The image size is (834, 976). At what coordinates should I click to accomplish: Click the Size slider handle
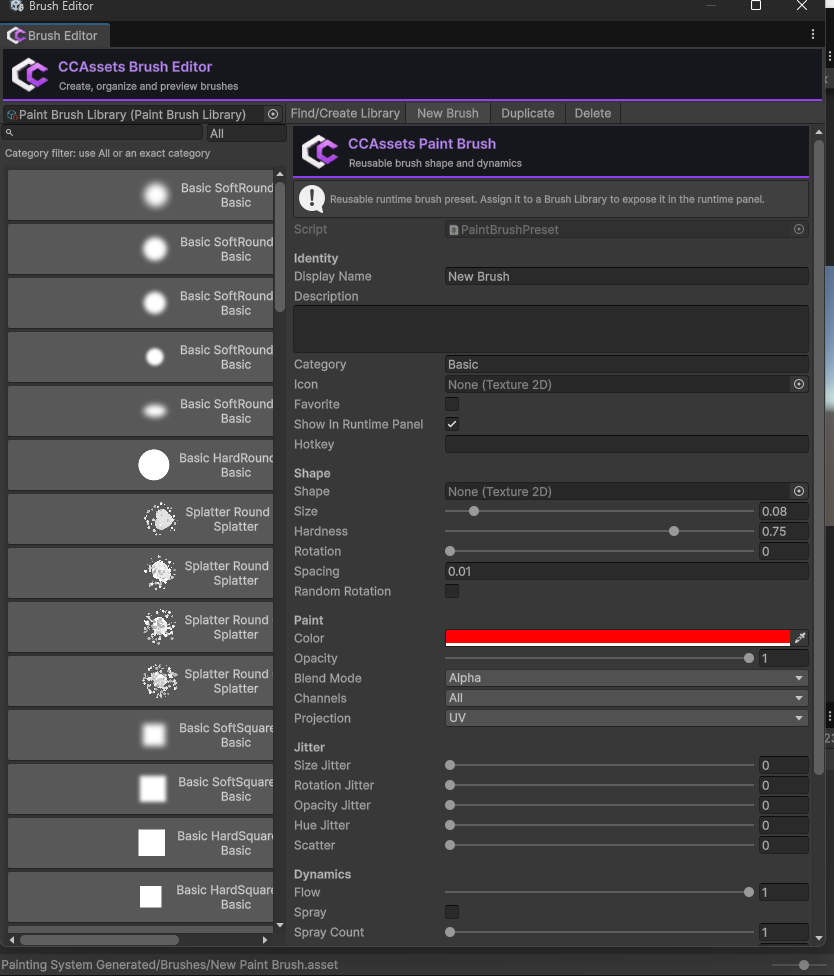coord(474,511)
